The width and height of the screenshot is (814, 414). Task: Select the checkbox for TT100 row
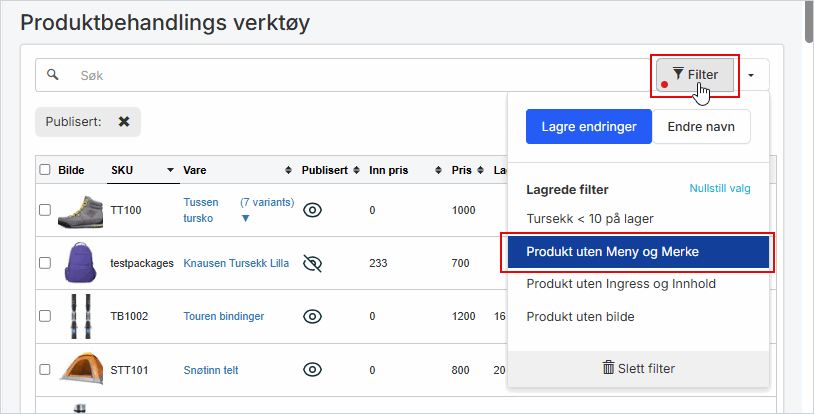pyautogui.click(x=45, y=210)
